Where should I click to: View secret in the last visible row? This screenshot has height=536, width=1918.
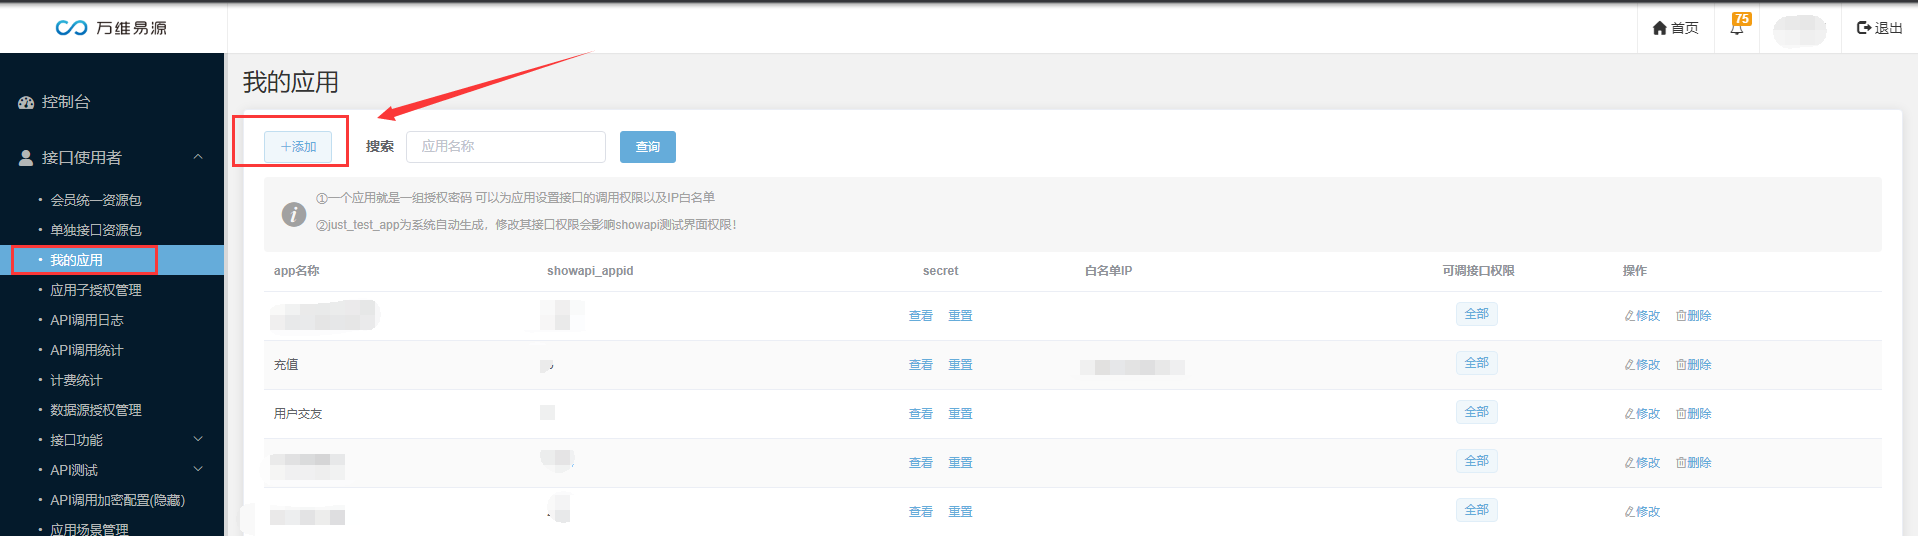921,512
